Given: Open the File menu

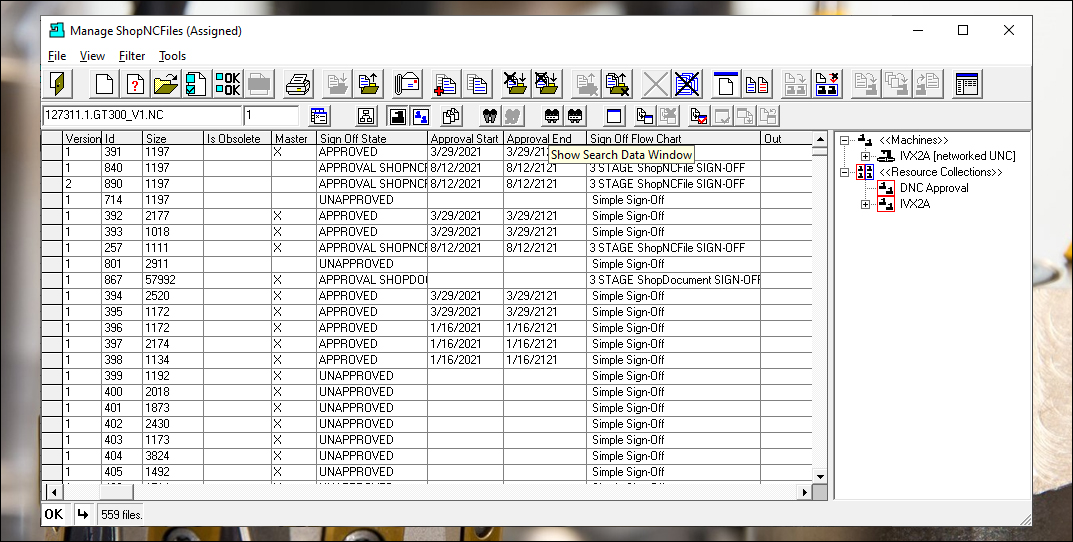Looking at the screenshot, I should pos(57,56).
